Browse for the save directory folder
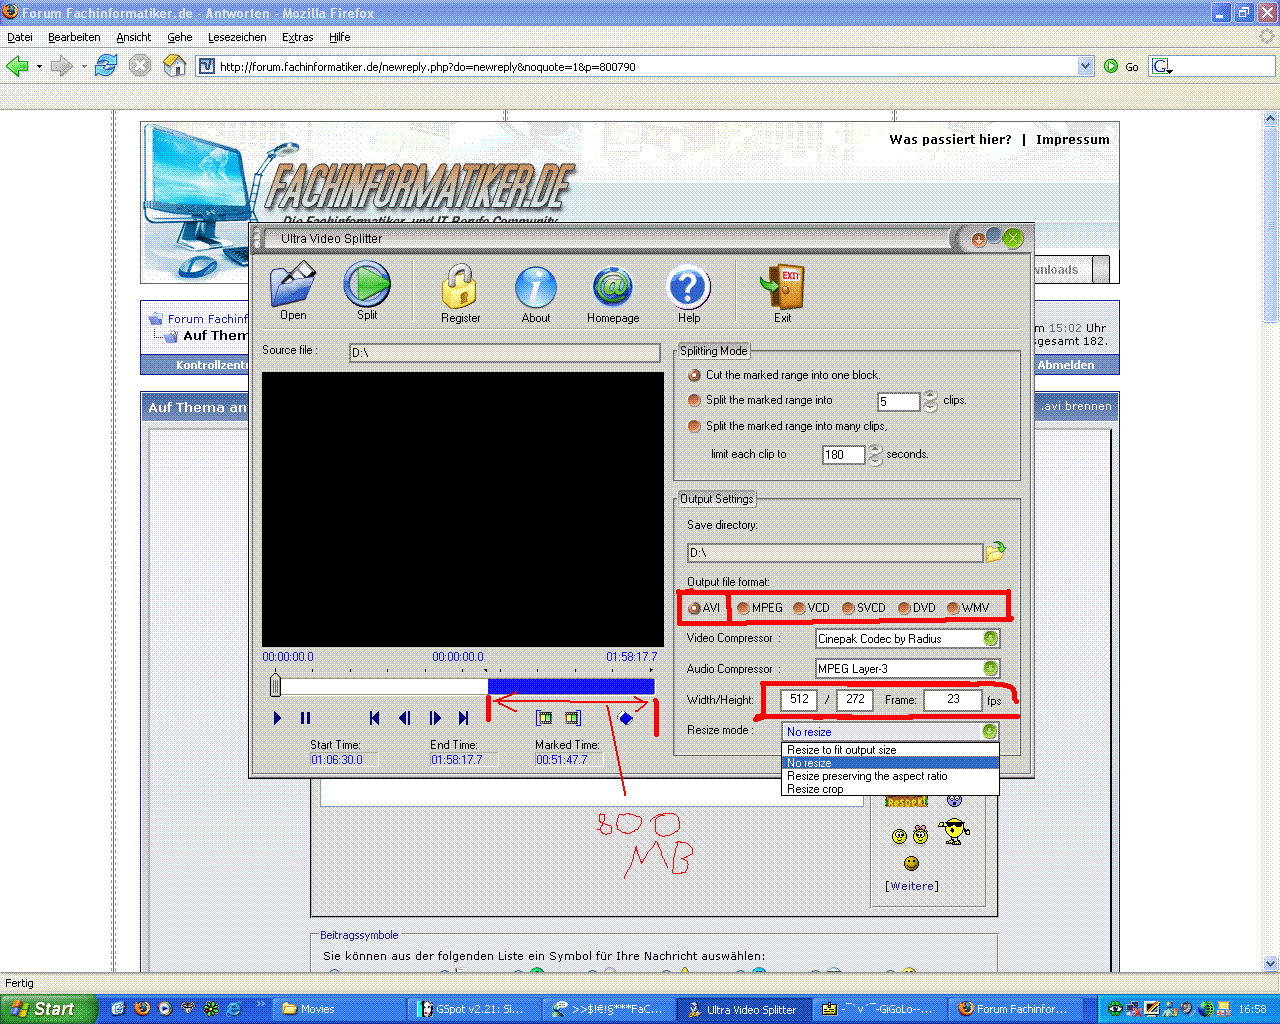 coord(996,552)
